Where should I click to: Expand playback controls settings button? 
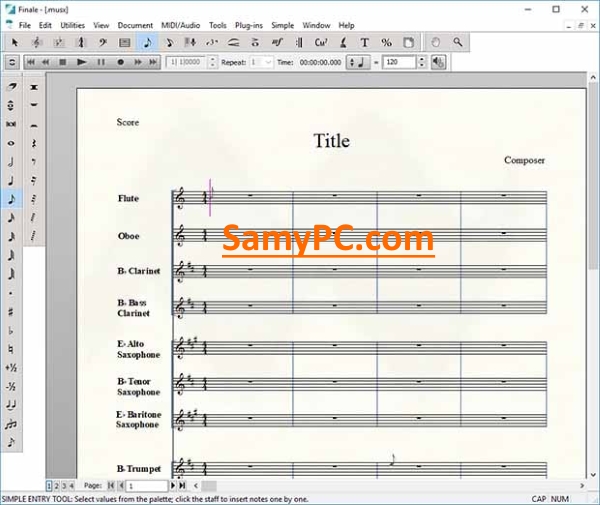pos(12,62)
